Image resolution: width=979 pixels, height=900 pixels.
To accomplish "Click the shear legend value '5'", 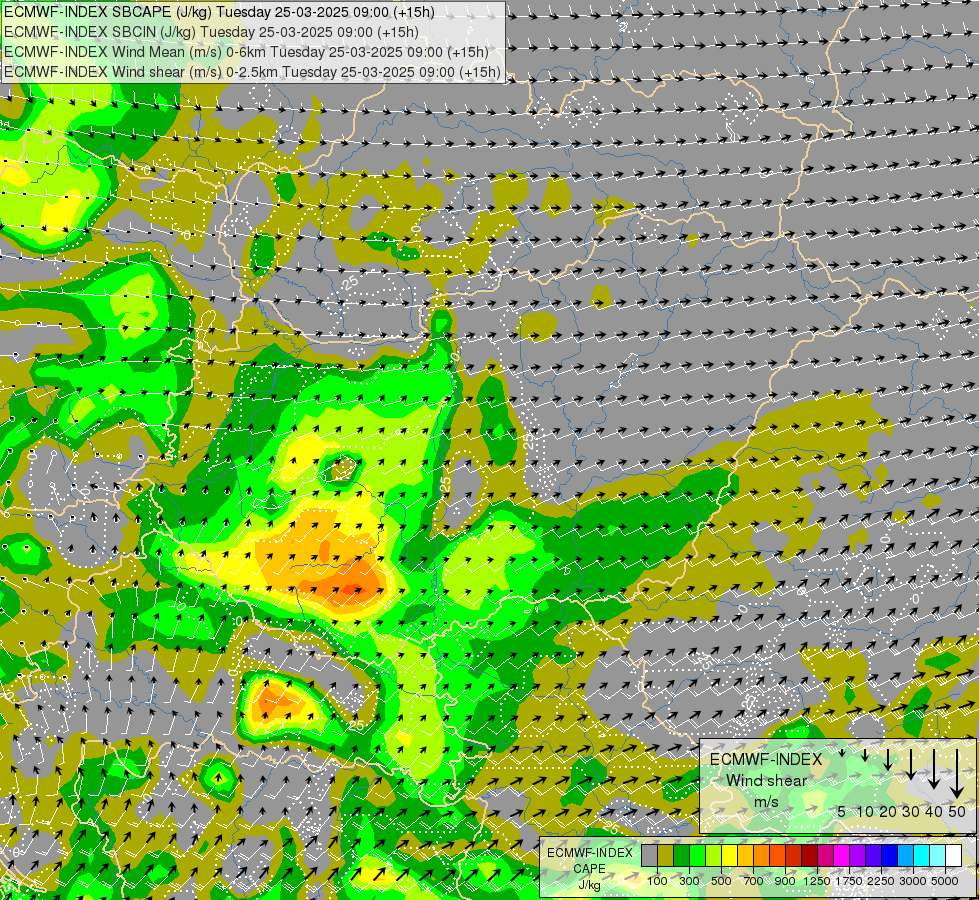I will (842, 811).
